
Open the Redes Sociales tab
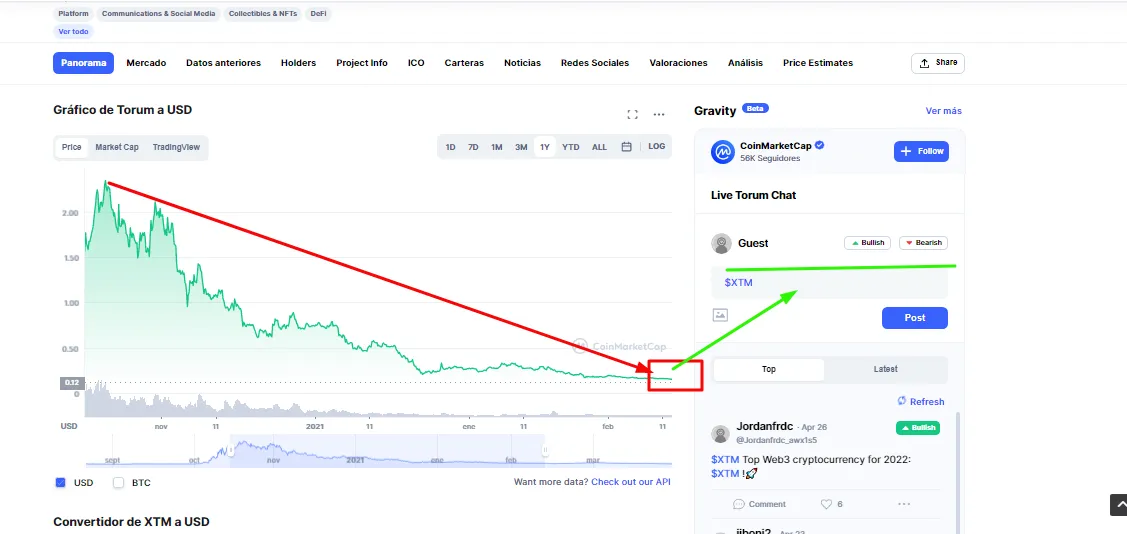tap(595, 63)
